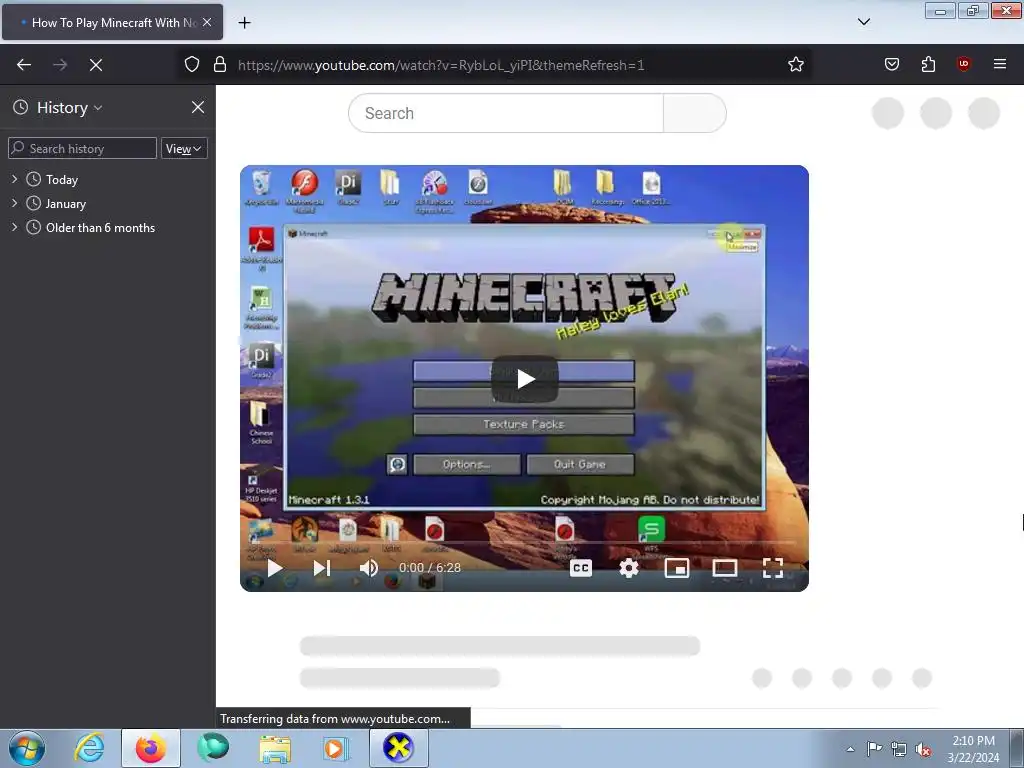Expand Older than 6 months folder
1024x768 pixels.
click(x=14, y=227)
